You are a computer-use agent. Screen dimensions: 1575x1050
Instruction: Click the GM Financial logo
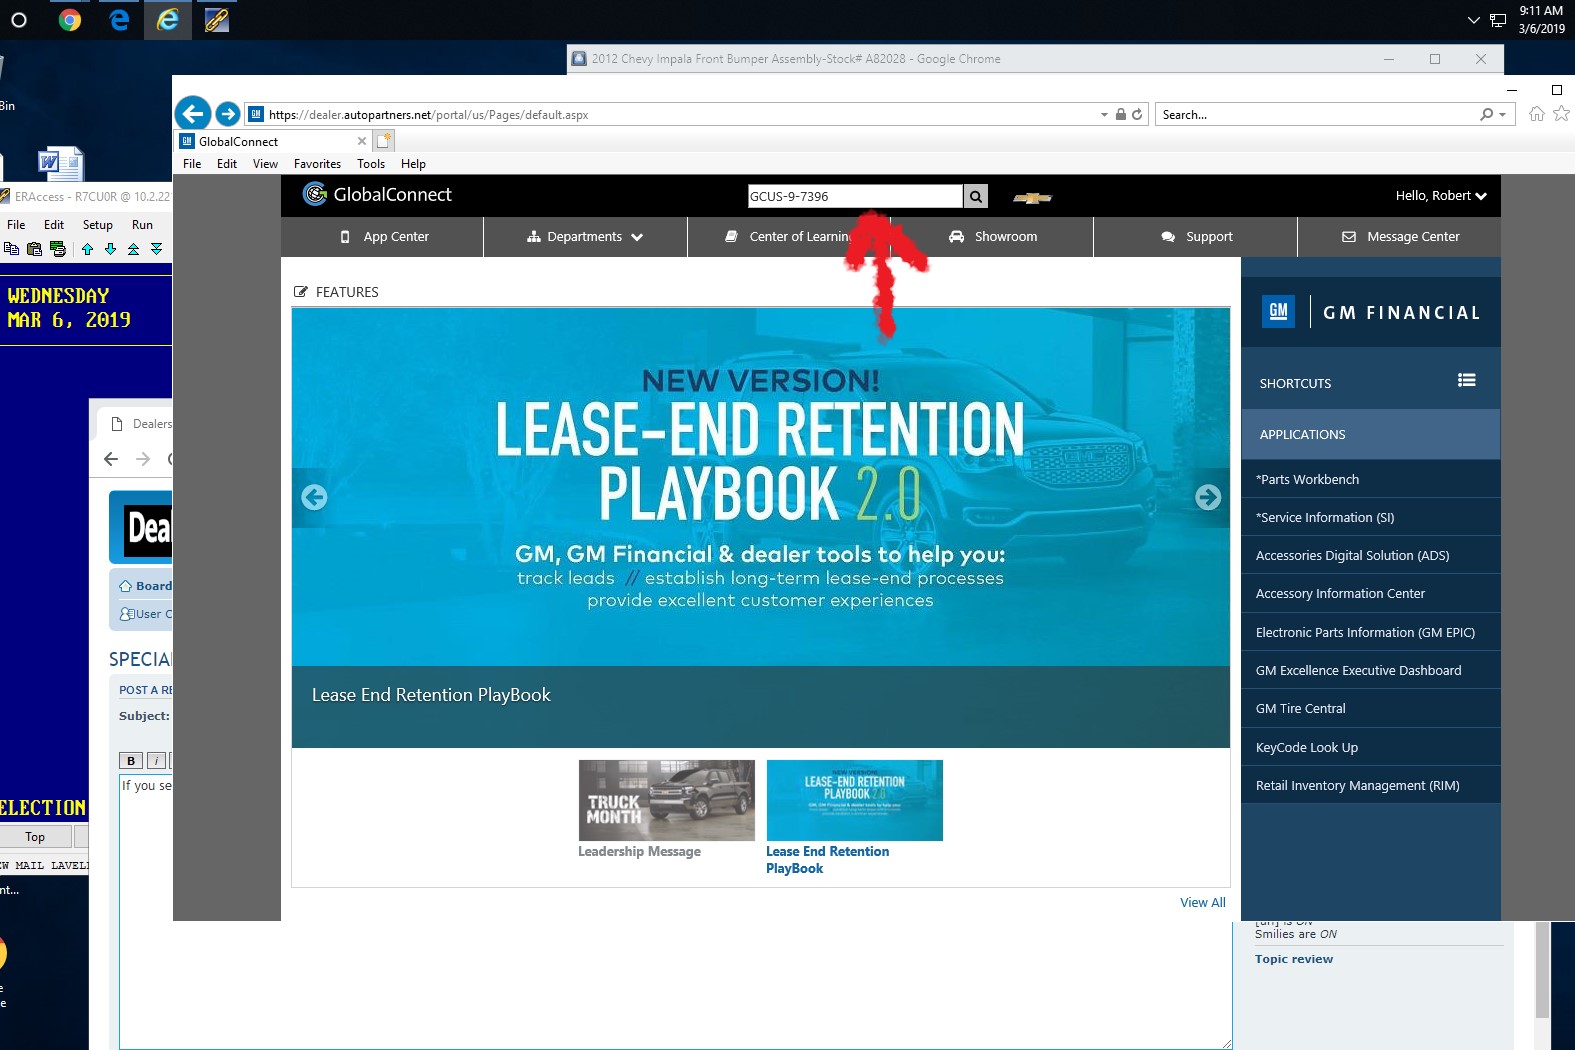(1370, 312)
